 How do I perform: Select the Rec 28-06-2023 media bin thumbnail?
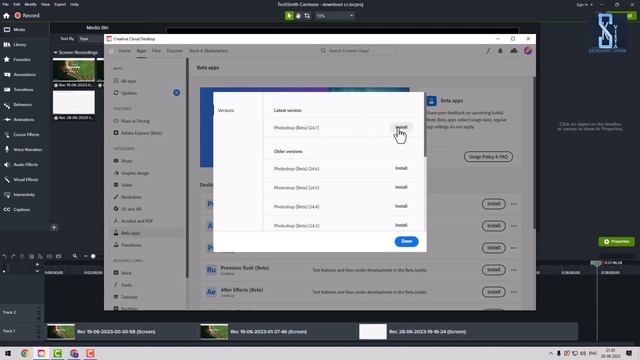[74, 102]
